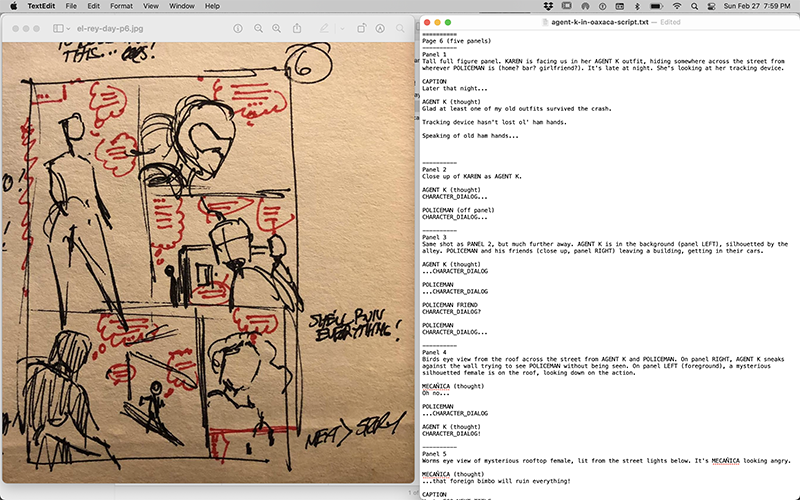Click the Preview search magnifier
Image resolution: width=800 pixels, height=500 pixels.
click(400, 29)
